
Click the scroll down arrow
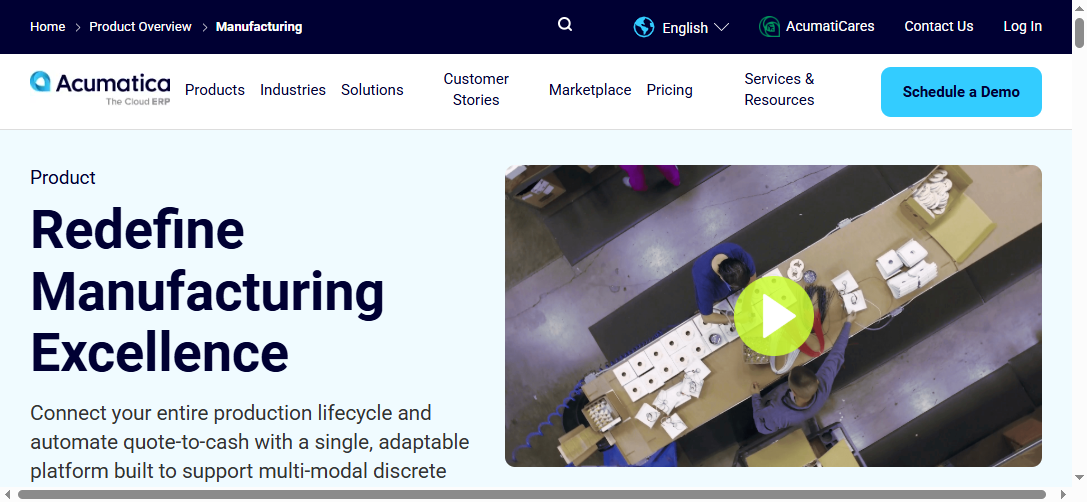pos(1079,478)
